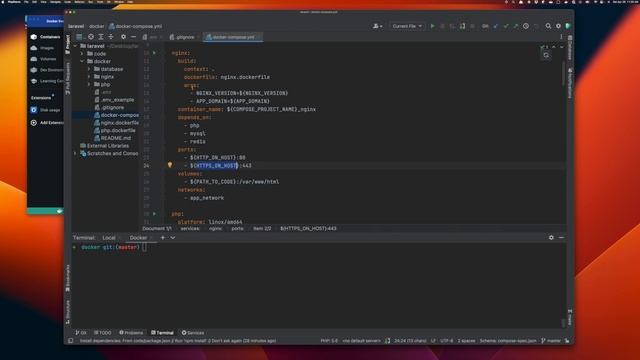Hide terminal panel with minus icon

561,238
